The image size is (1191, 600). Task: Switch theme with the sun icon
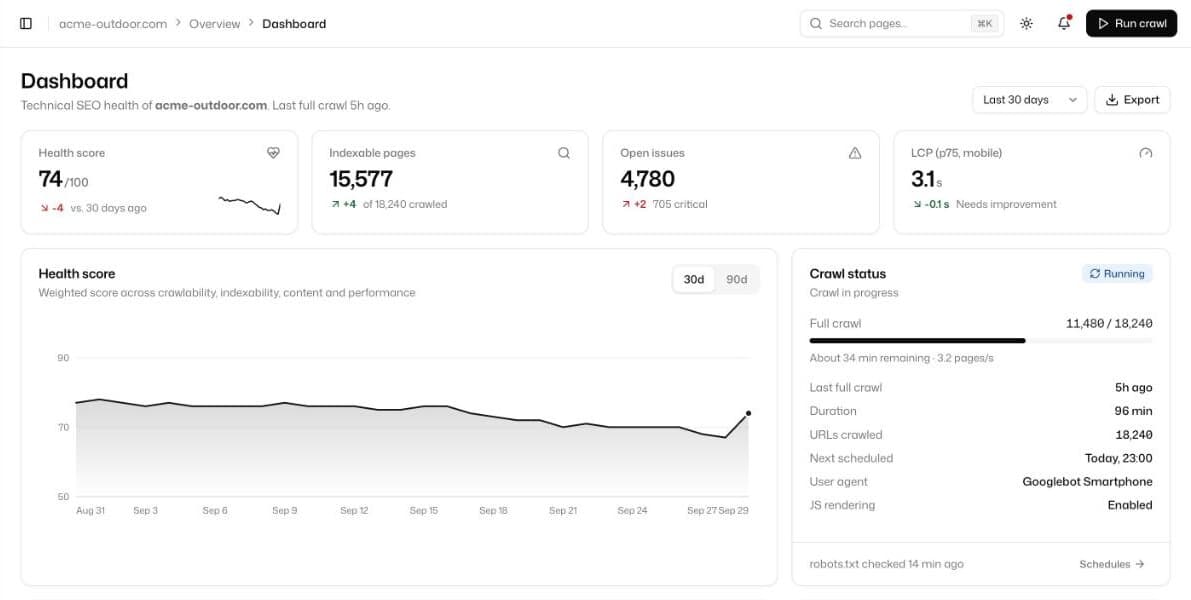pos(1026,24)
